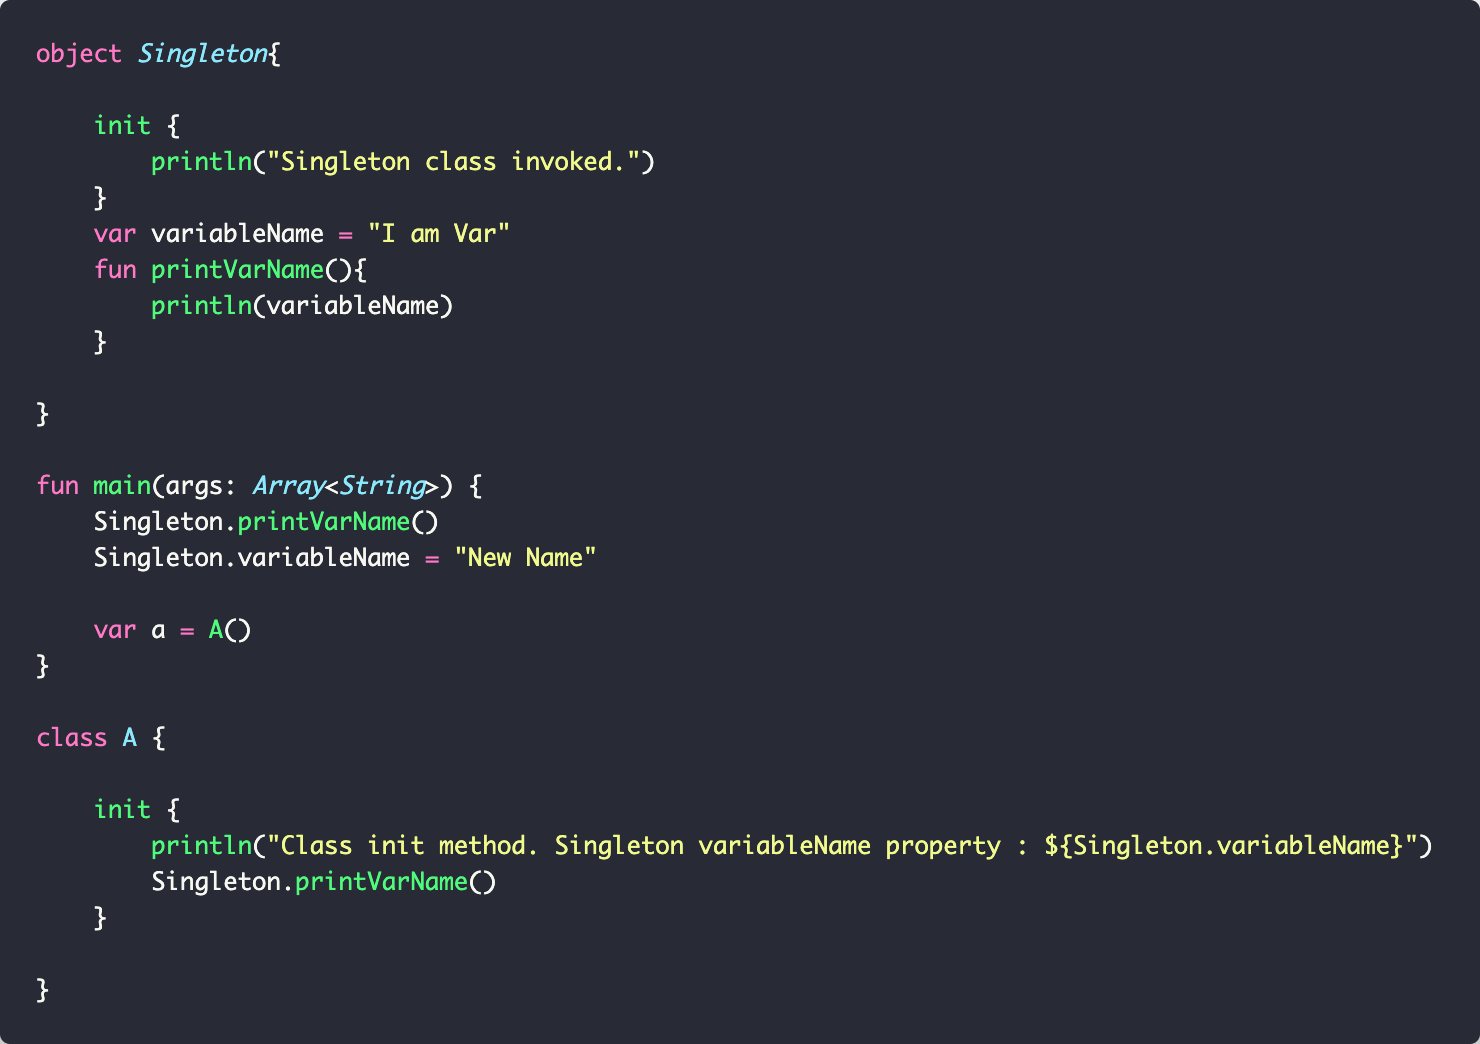The height and width of the screenshot is (1044, 1480).
Task: Click the init keyword inside Singleton object
Action: tap(122, 126)
